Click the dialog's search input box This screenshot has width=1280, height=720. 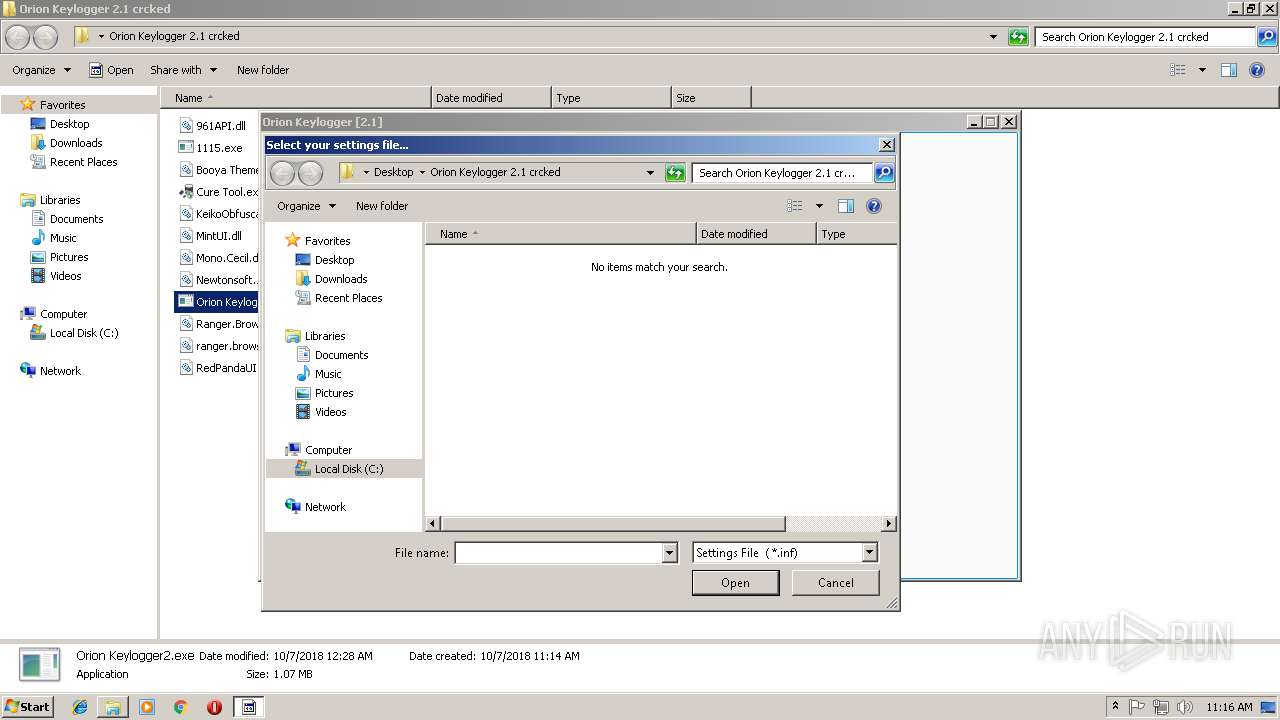[784, 173]
